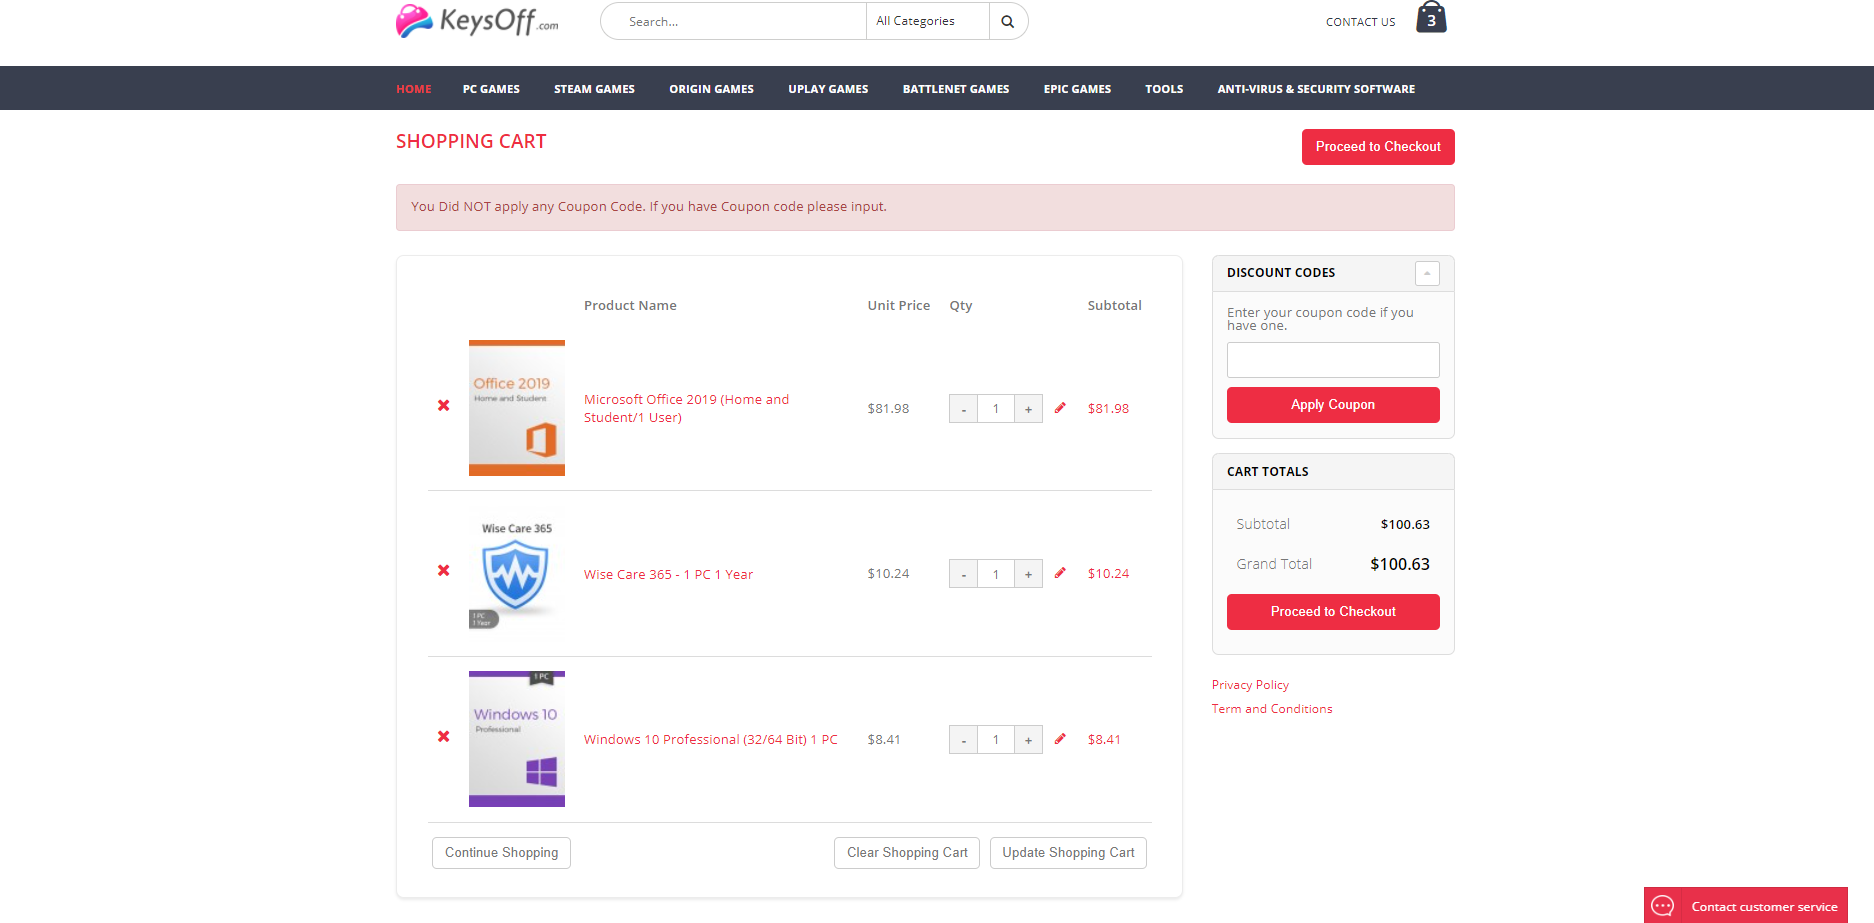Click Contact customer service label
1874x923 pixels.
[1764, 907]
